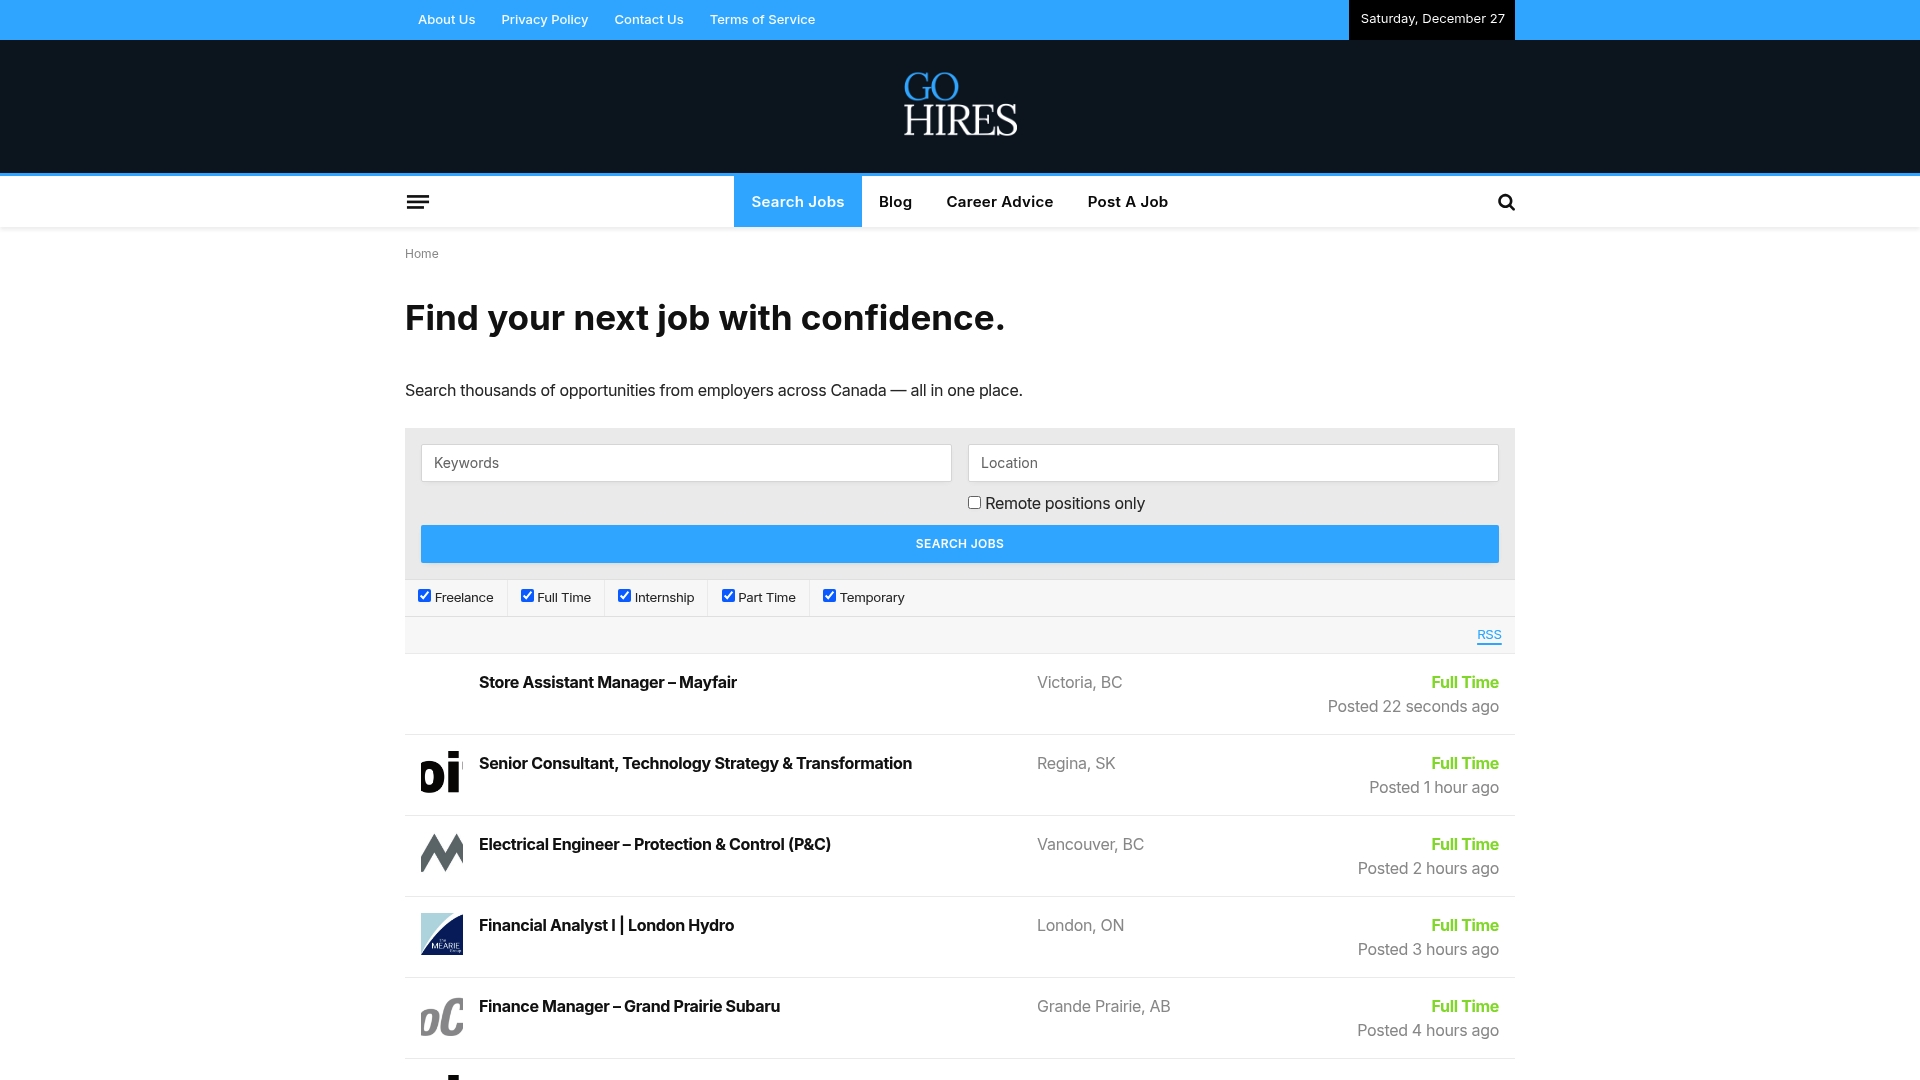Click the Keywords input field
Viewport: 1920px width, 1080px height.
[x=686, y=462]
